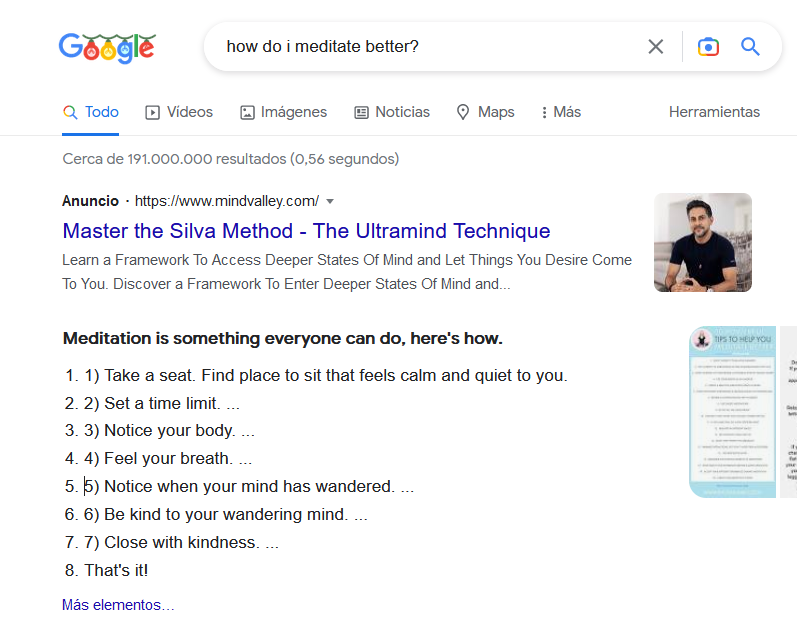Expand the Más options menu
Viewport: 797px width, 617px height.
[x=561, y=112]
